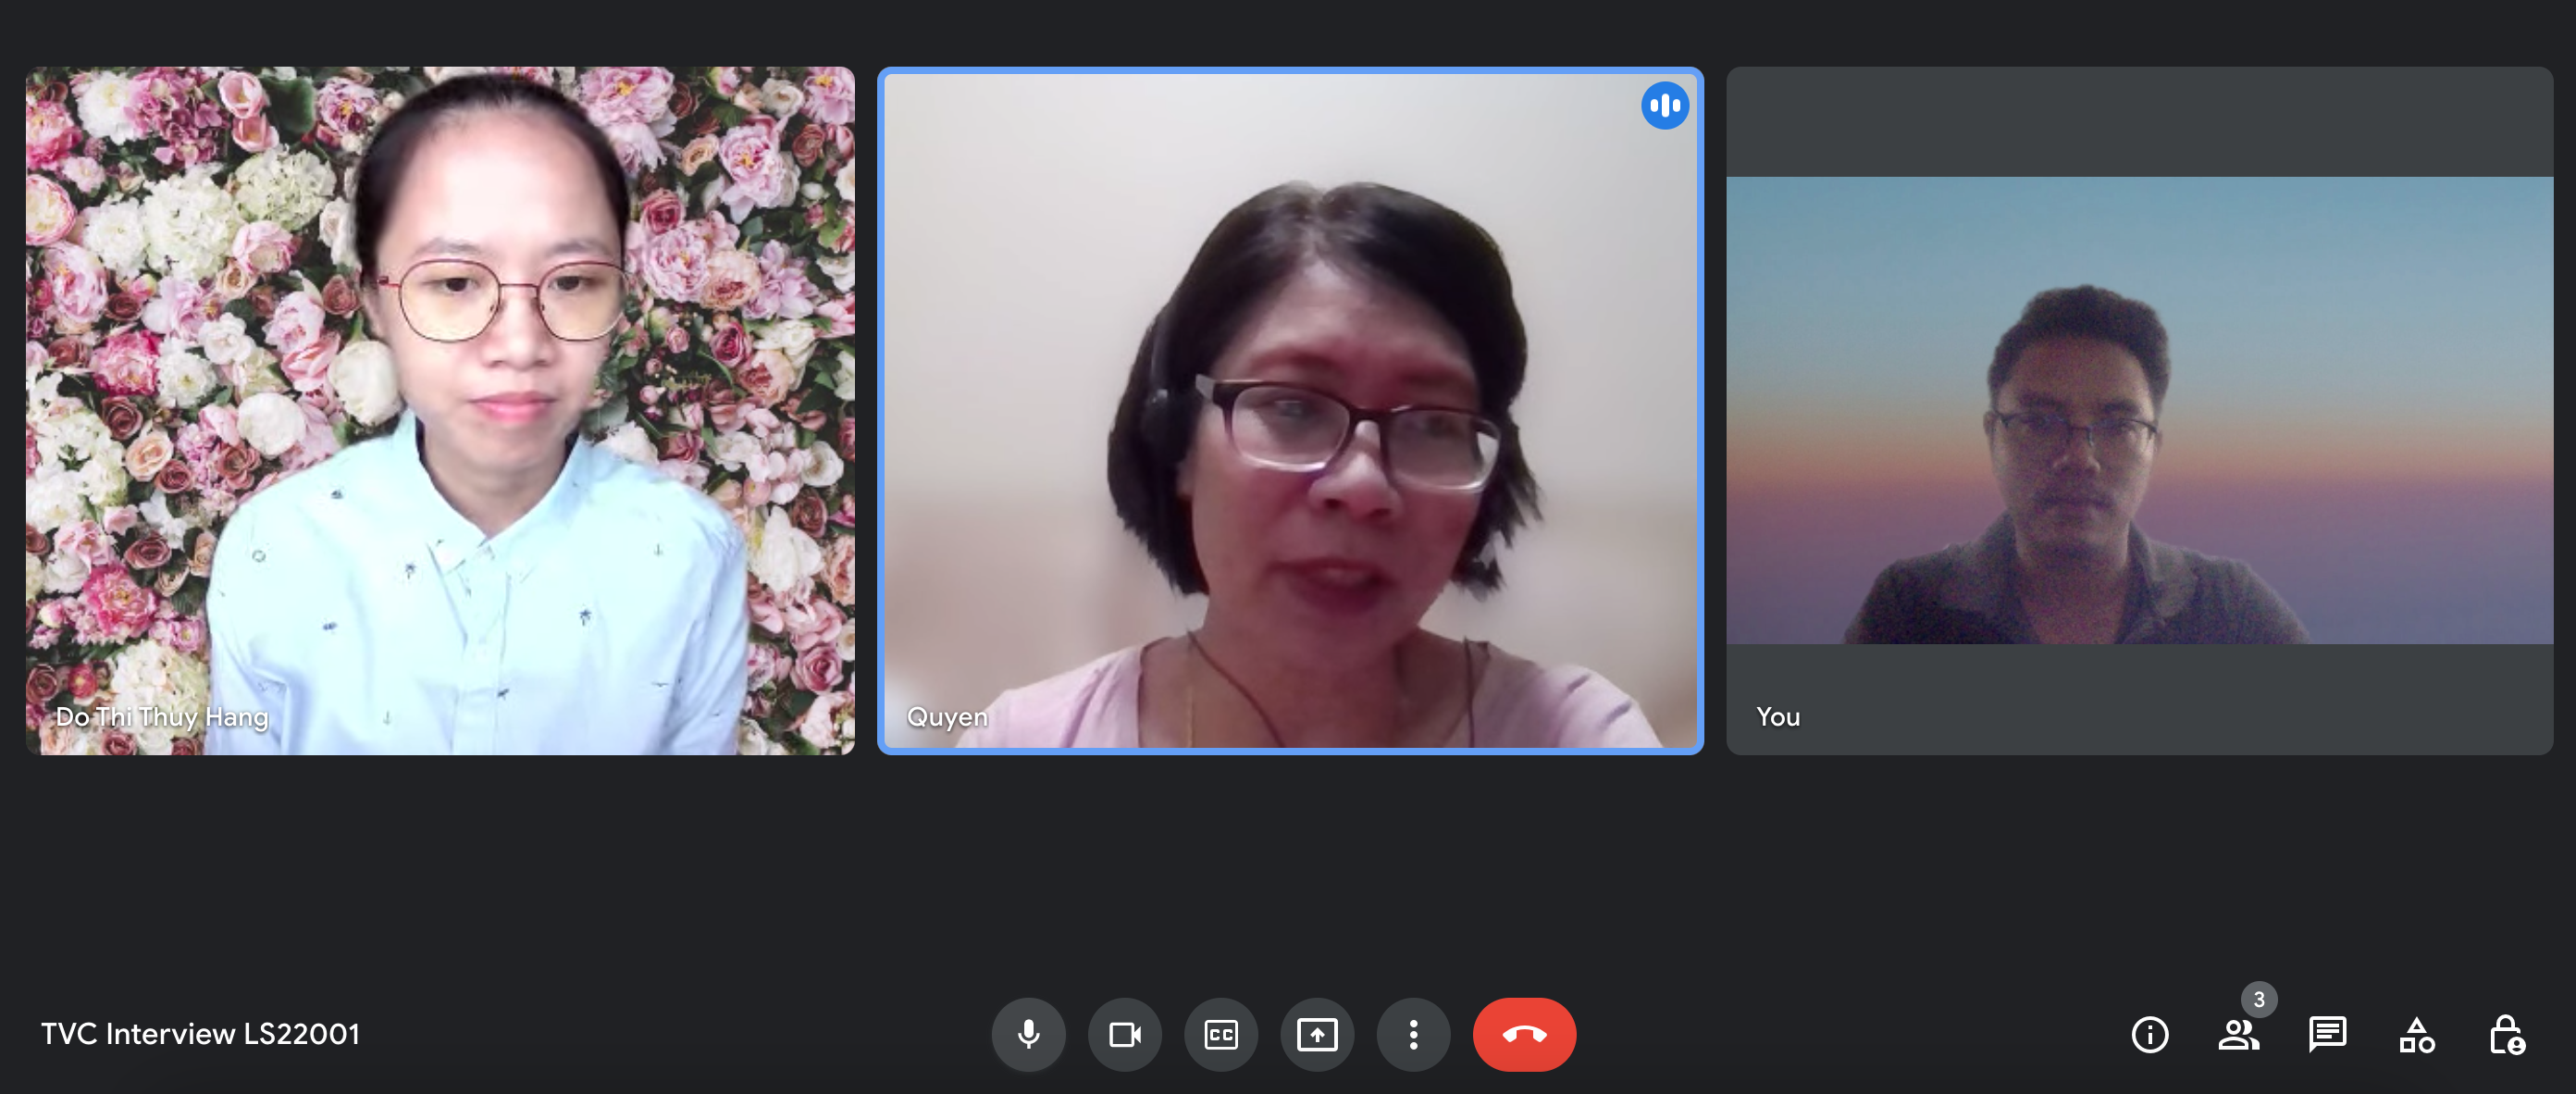This screenshot has height=1094, width=2576.
Task: Toggle closed captions on
Action: click(1221, 1034)
